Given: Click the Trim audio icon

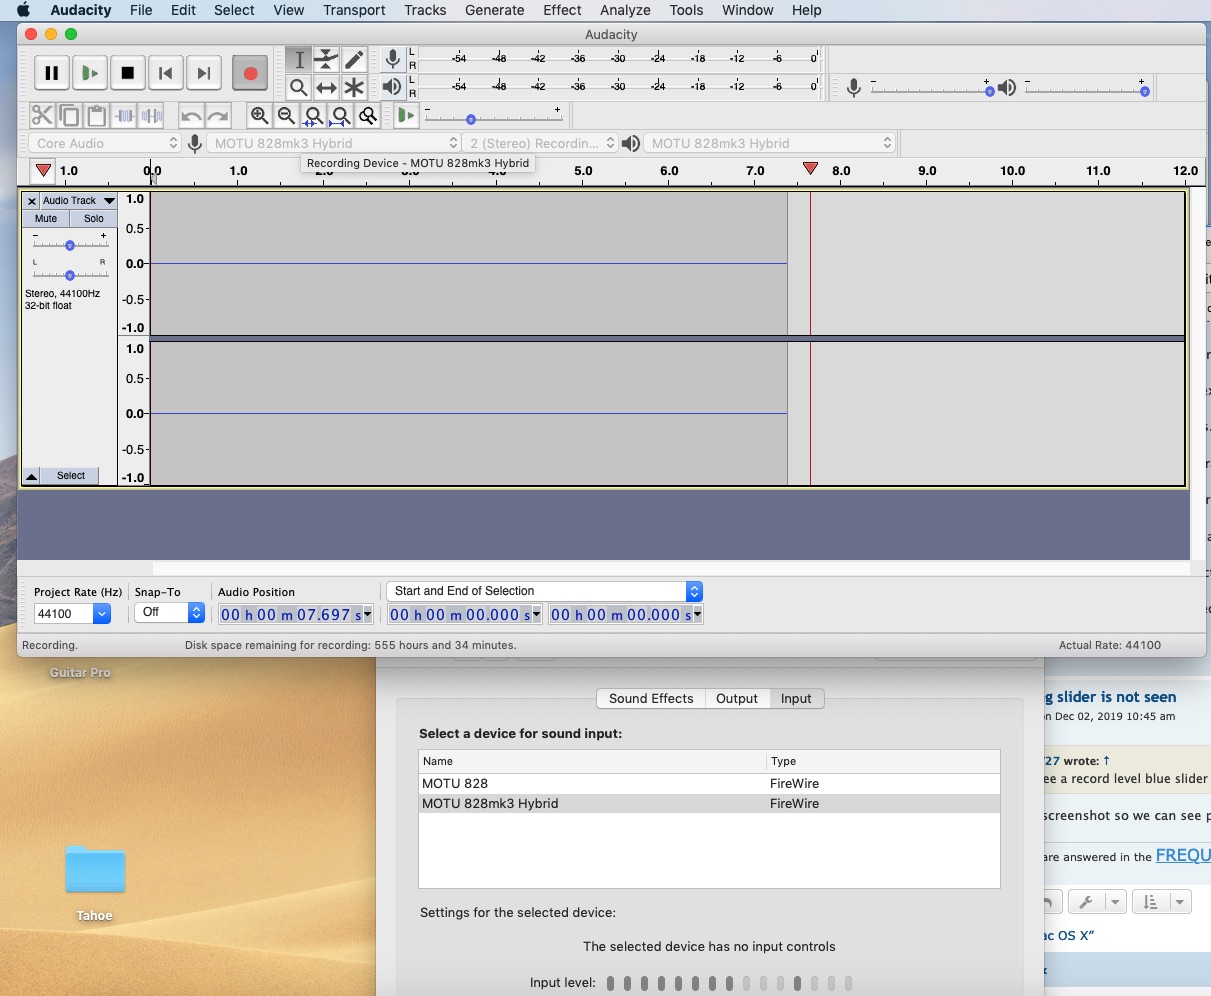Looking at the screenshot, I should tap(124, 116).
